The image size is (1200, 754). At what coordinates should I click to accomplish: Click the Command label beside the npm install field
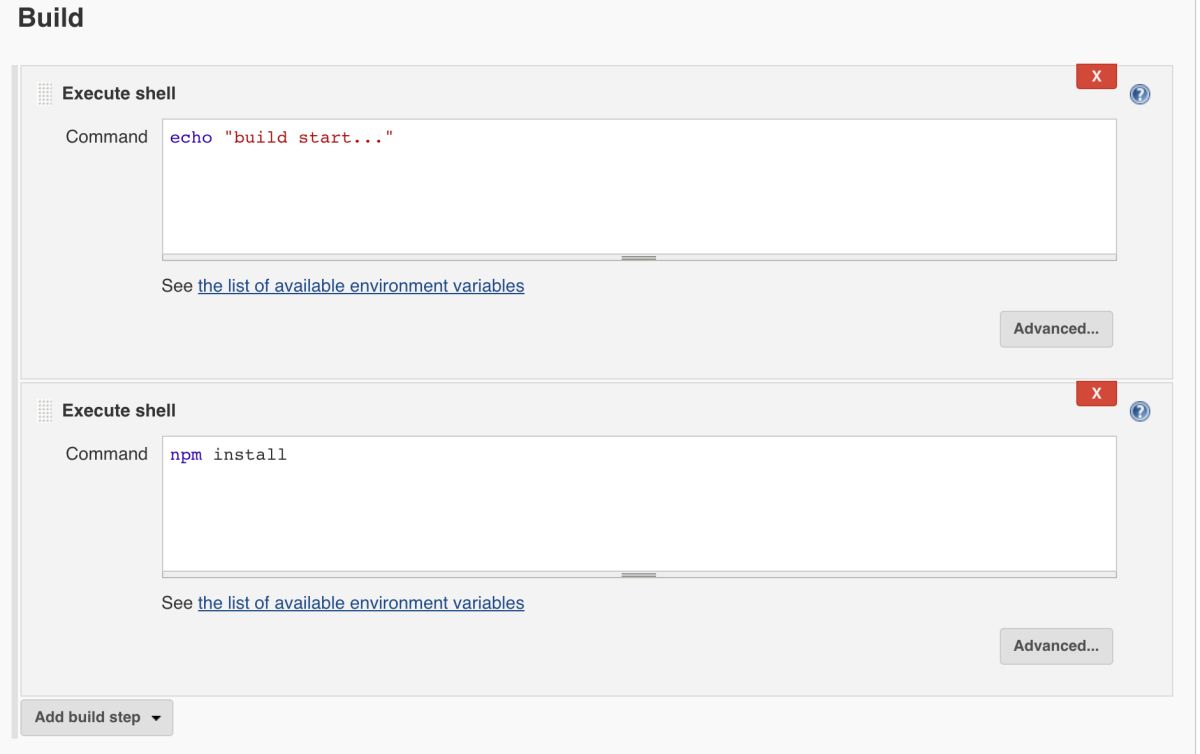106,454
